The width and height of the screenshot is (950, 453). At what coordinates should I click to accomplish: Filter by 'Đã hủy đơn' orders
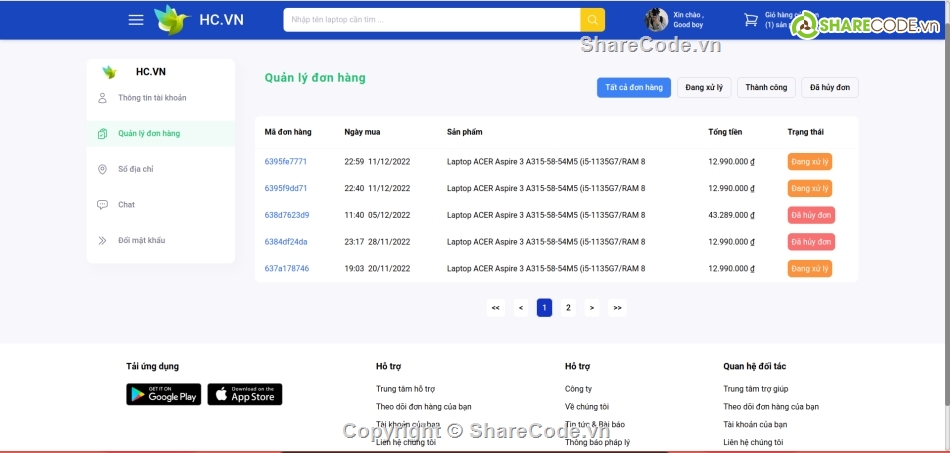(x=829, y=88)
